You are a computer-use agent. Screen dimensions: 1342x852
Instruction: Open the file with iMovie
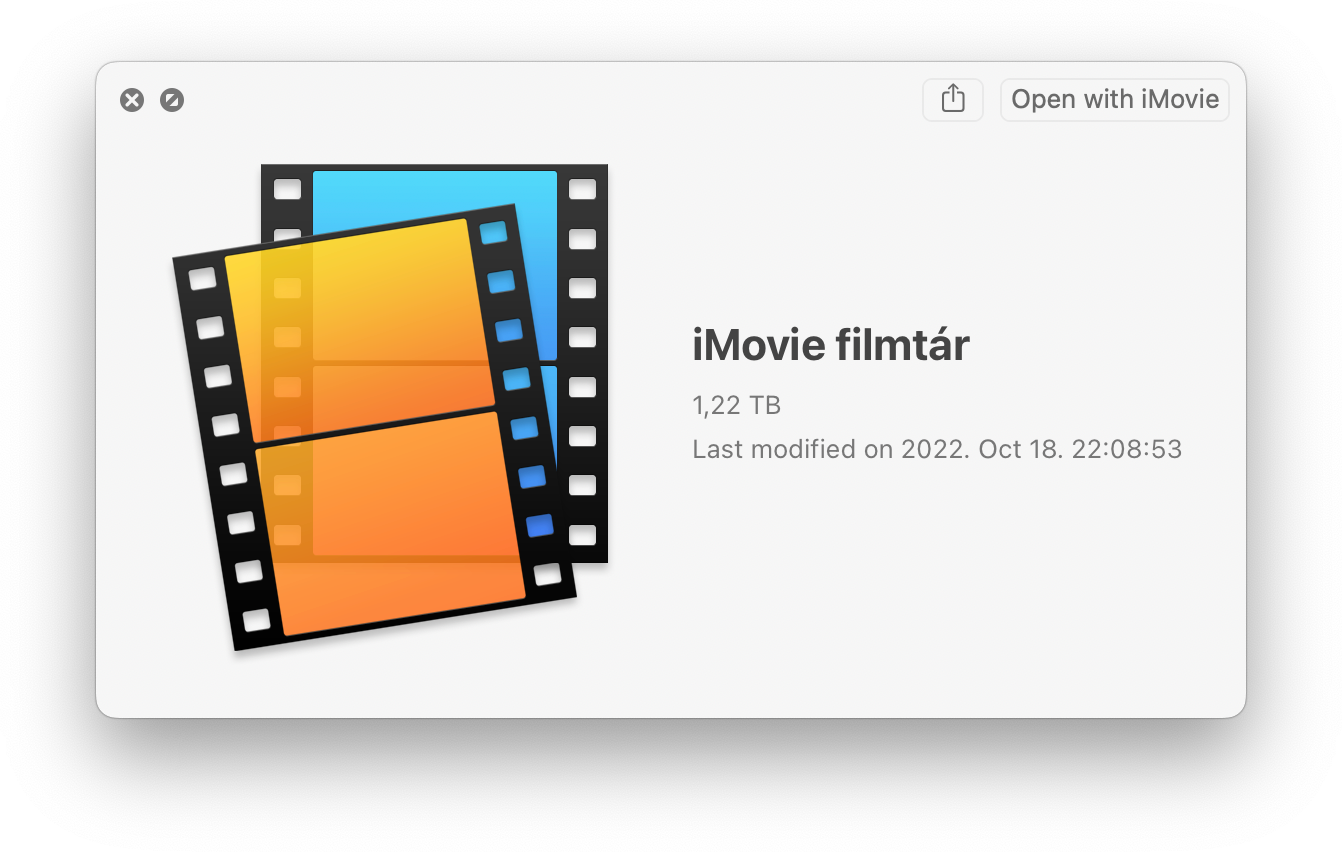(x=1115, y=100)
